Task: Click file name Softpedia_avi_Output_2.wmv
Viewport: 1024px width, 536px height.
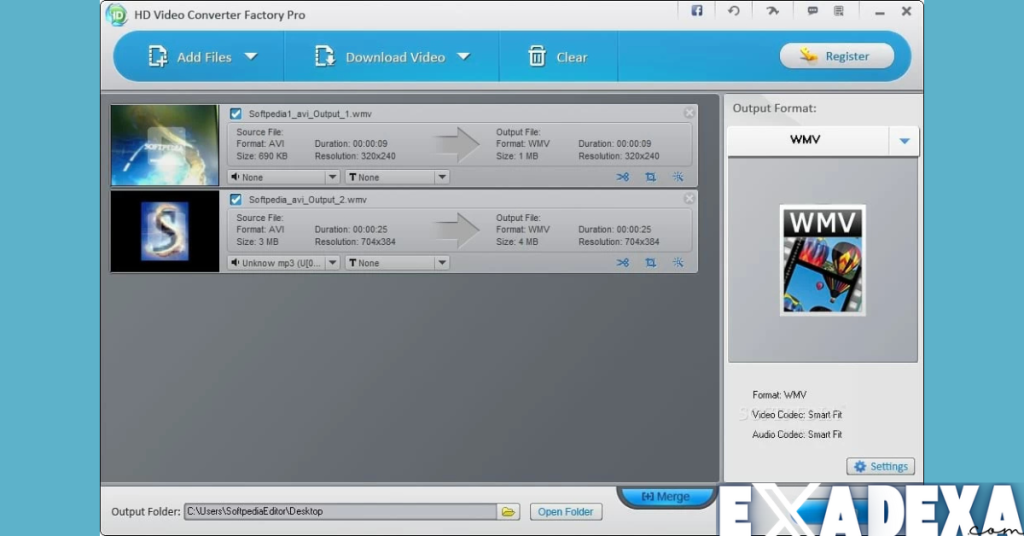Action: point(308,200)
